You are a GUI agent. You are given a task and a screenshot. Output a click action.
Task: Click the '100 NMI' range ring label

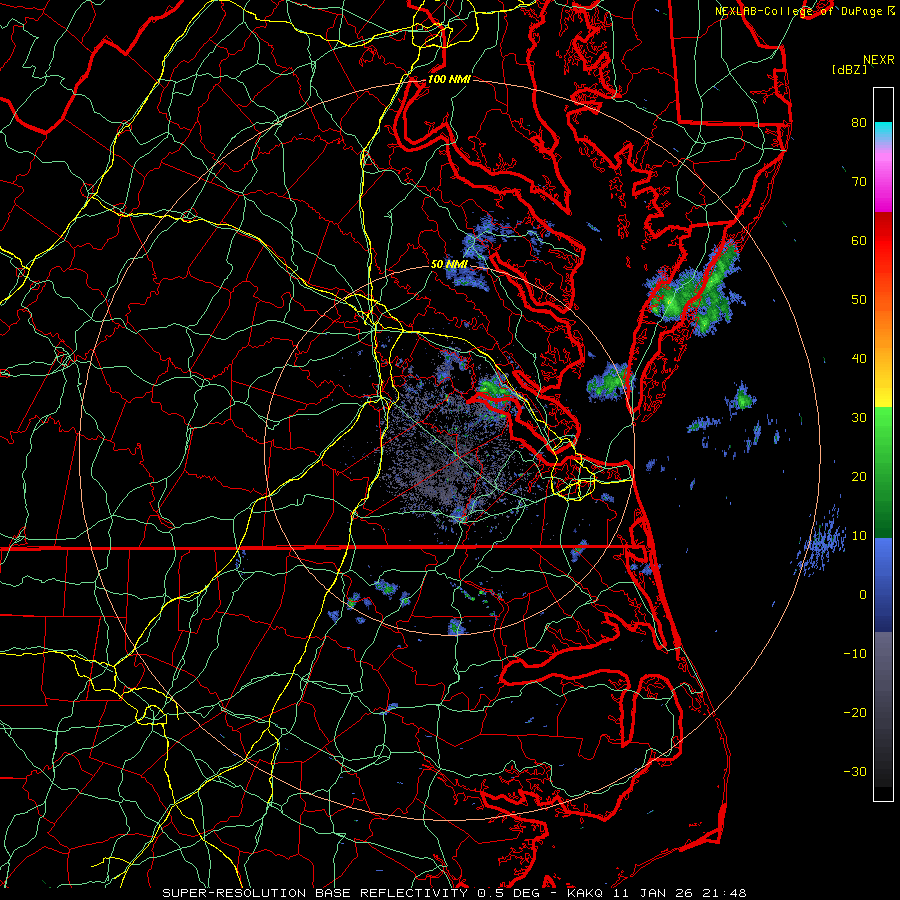[449, 79]
